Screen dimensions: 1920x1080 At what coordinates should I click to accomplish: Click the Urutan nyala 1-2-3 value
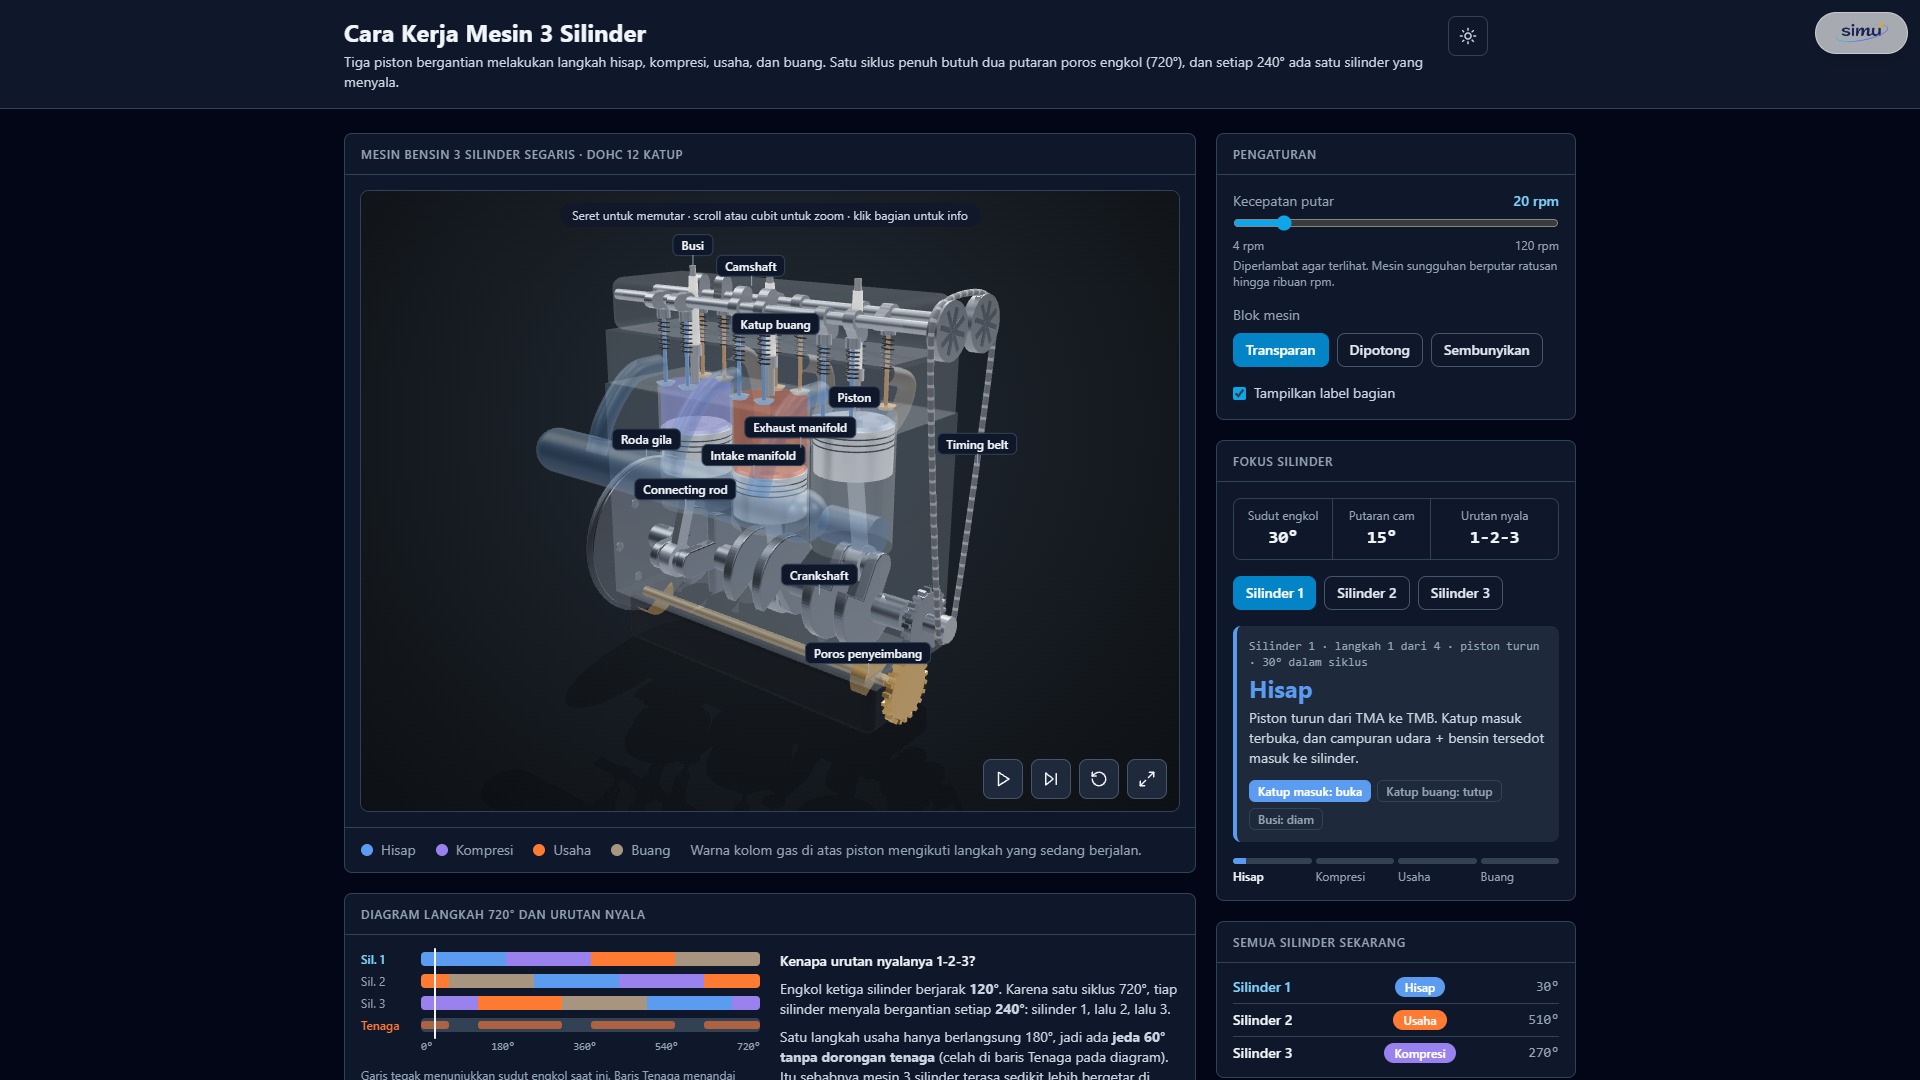(x=1494, y=538)
